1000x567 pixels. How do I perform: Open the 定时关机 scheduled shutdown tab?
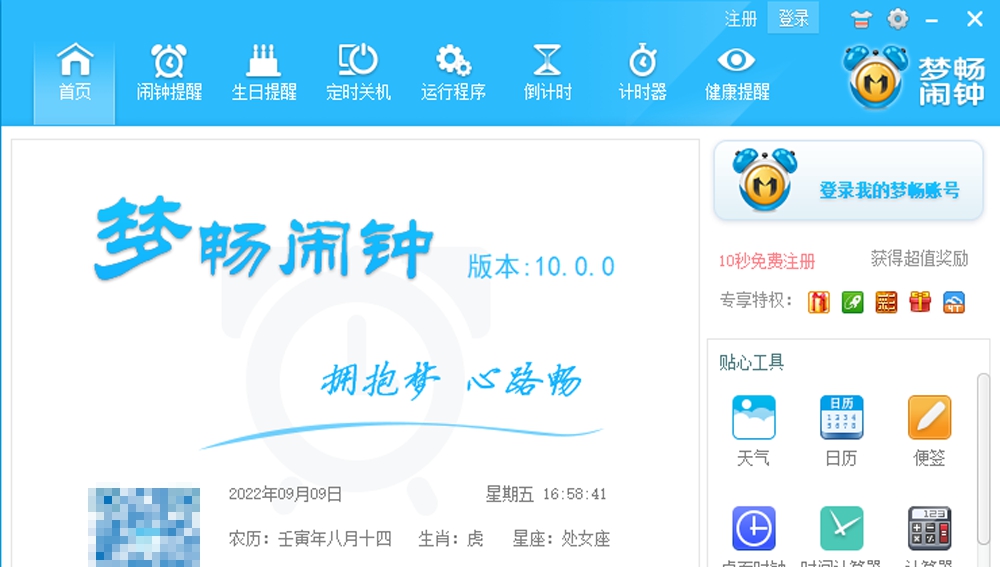point(358,73)
